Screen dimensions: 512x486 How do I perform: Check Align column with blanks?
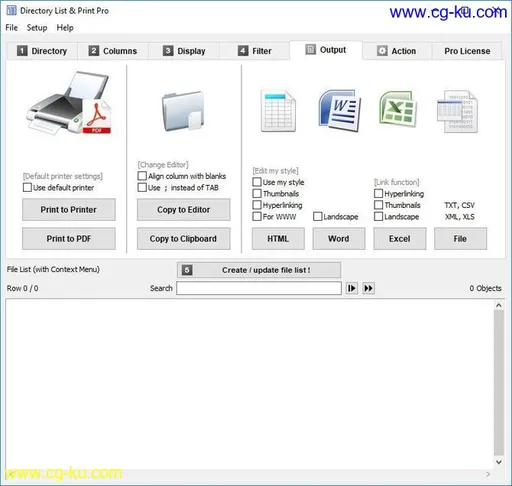click(142, 176)
